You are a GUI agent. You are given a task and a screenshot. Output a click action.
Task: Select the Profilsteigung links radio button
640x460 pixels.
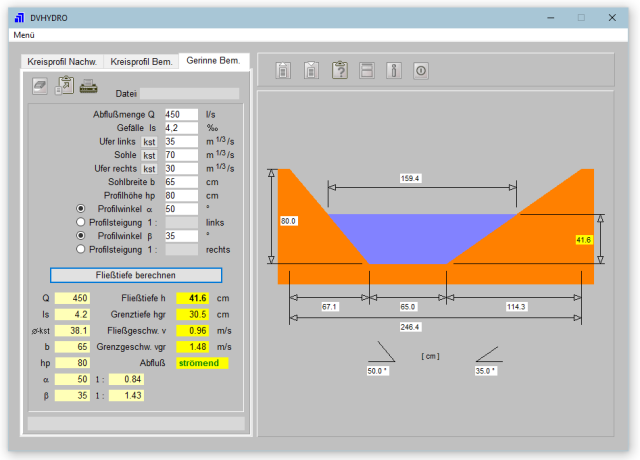(x=81, y=222)
